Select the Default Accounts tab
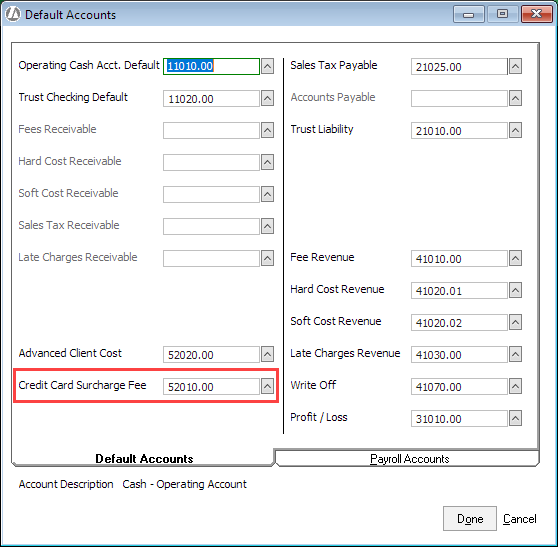This screenshot has width=558, height=547. [144, 458]
